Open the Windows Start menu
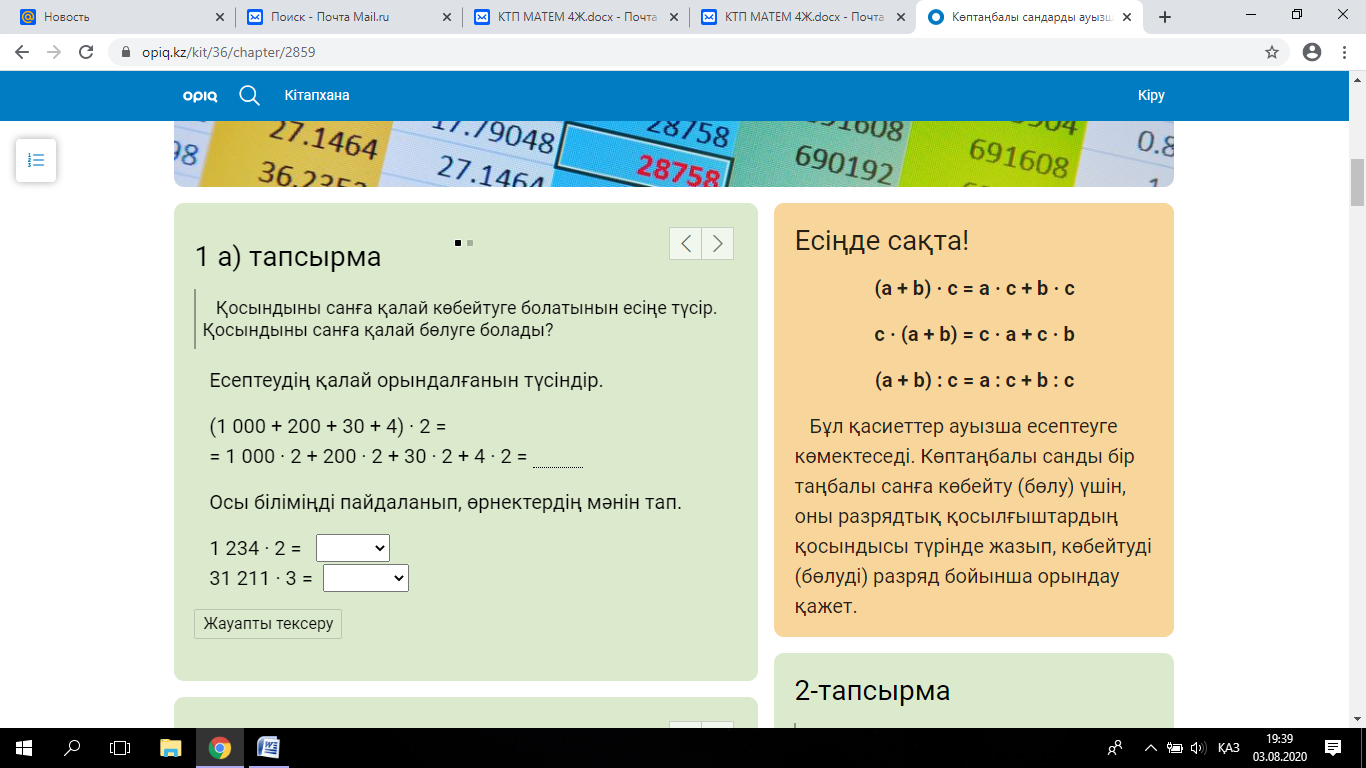 (24, 748)
